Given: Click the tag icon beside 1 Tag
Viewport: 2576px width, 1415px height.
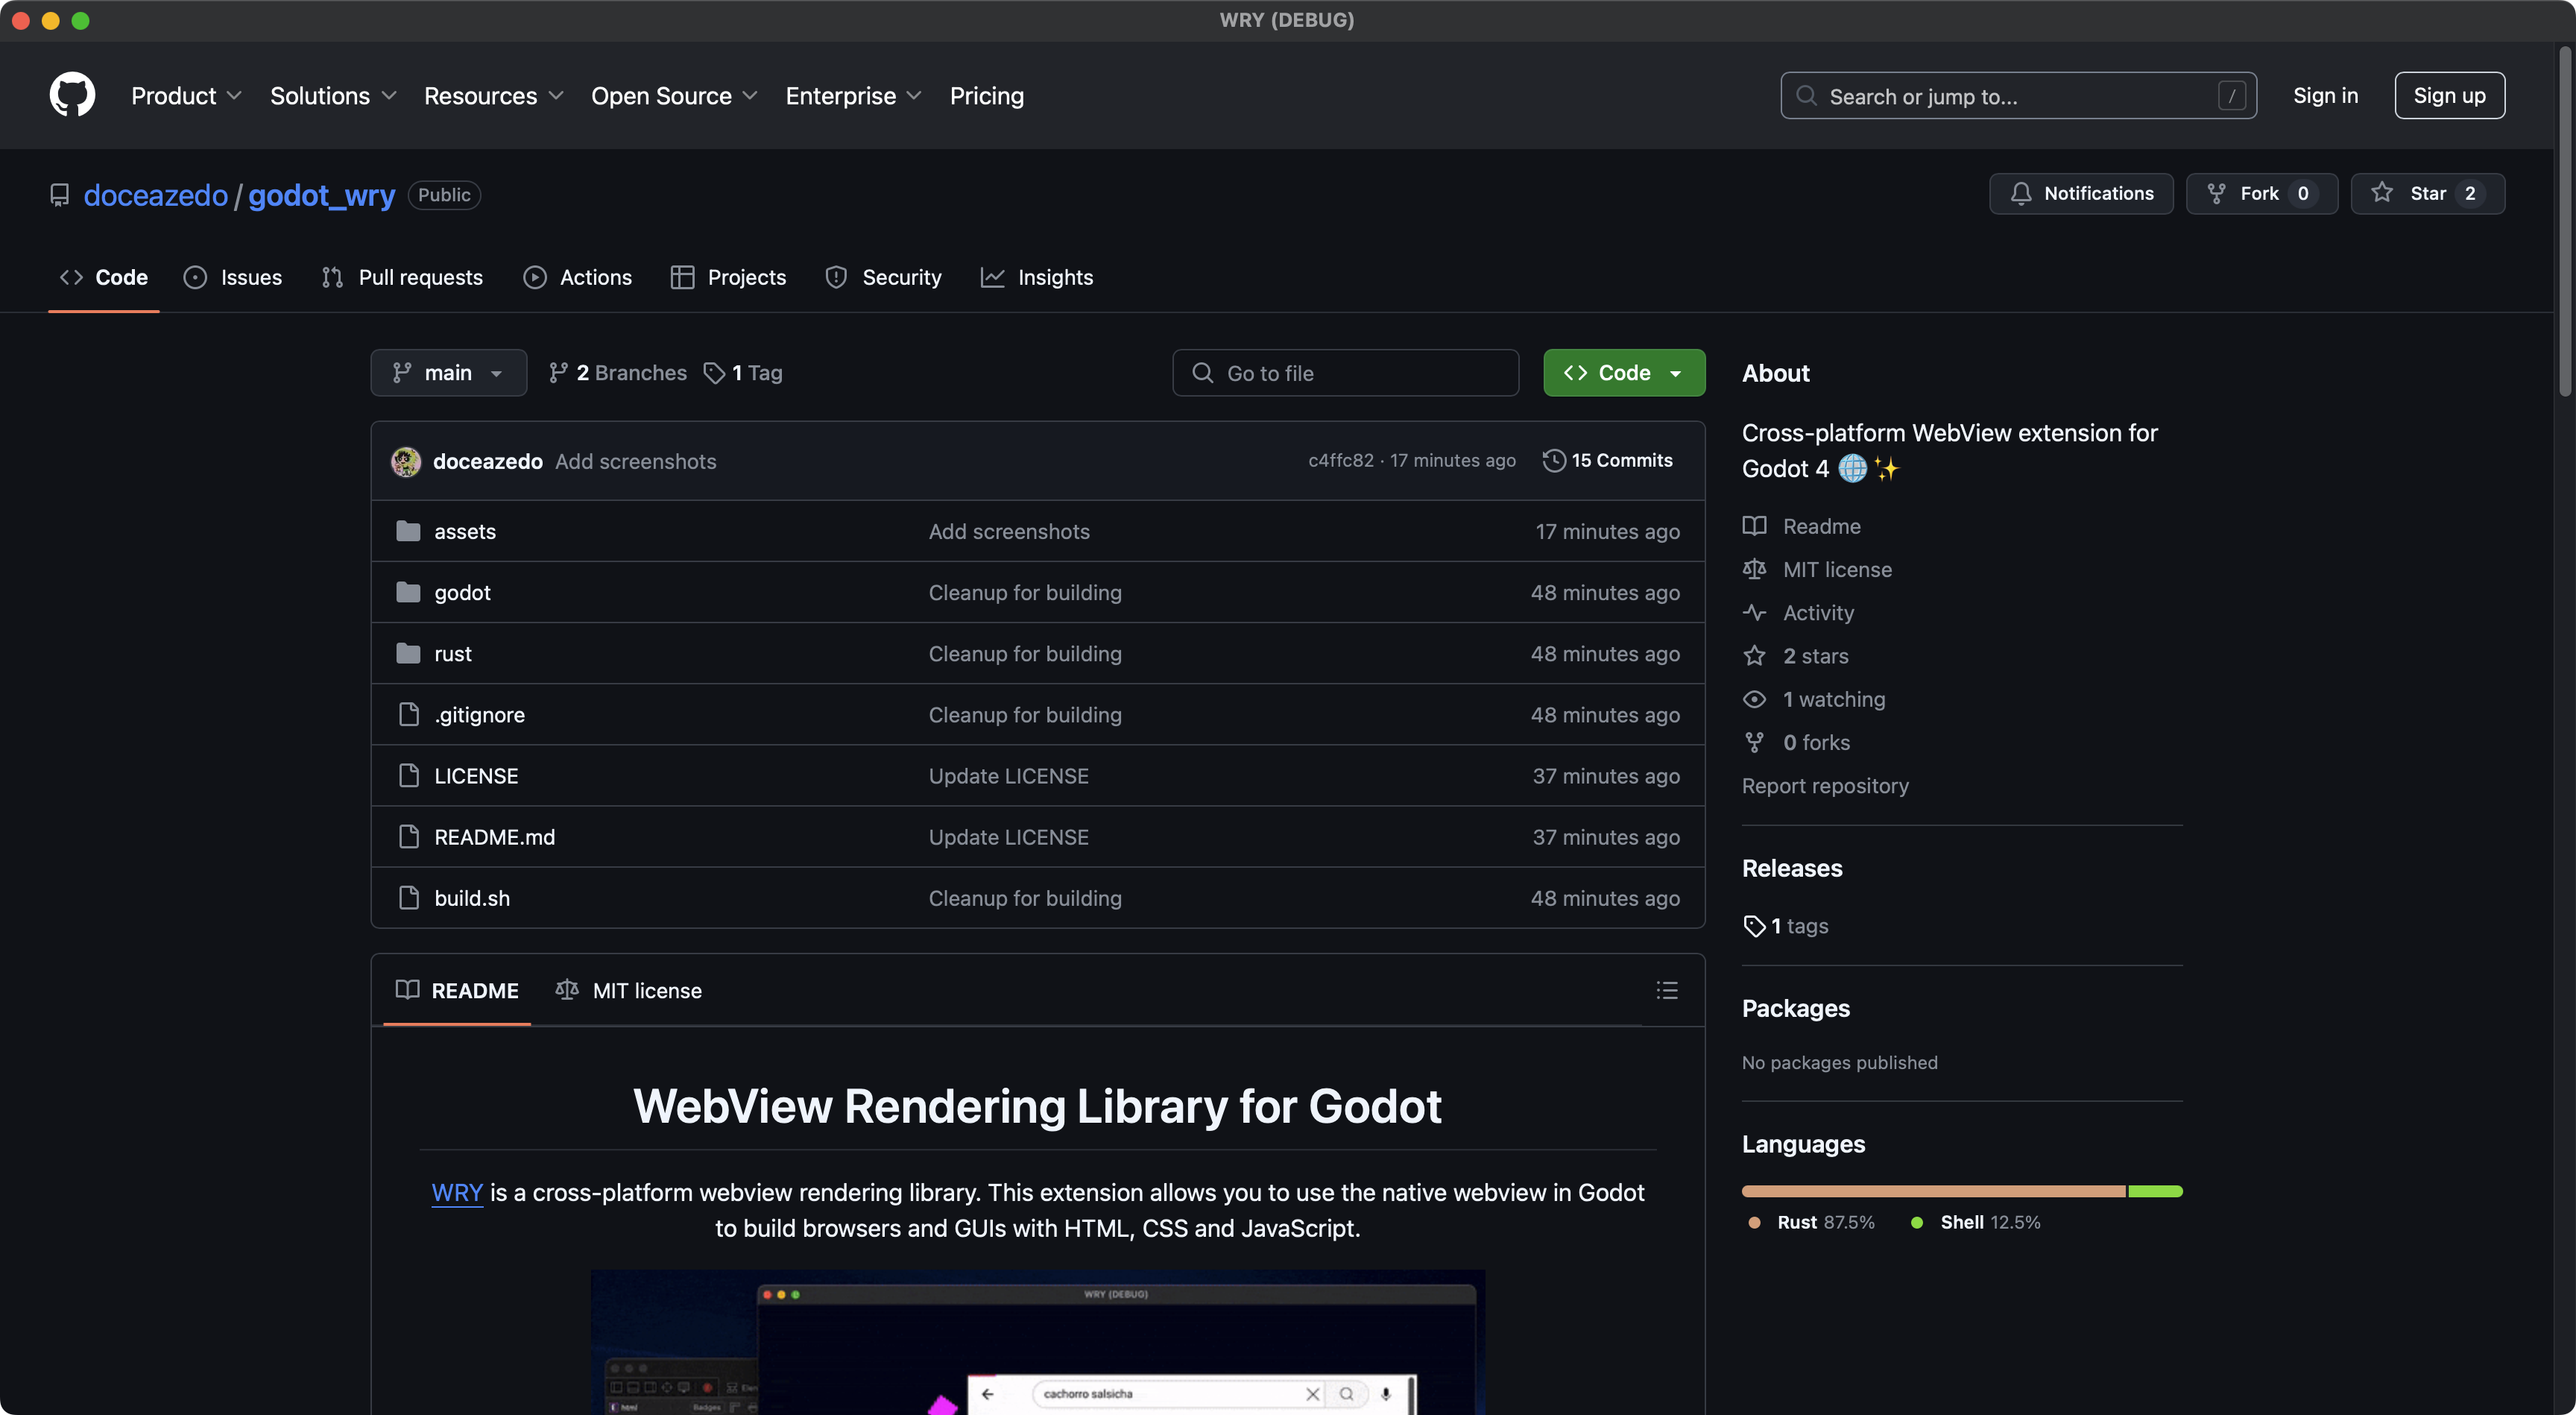Looking at the screenshot, I should [714, 373].
